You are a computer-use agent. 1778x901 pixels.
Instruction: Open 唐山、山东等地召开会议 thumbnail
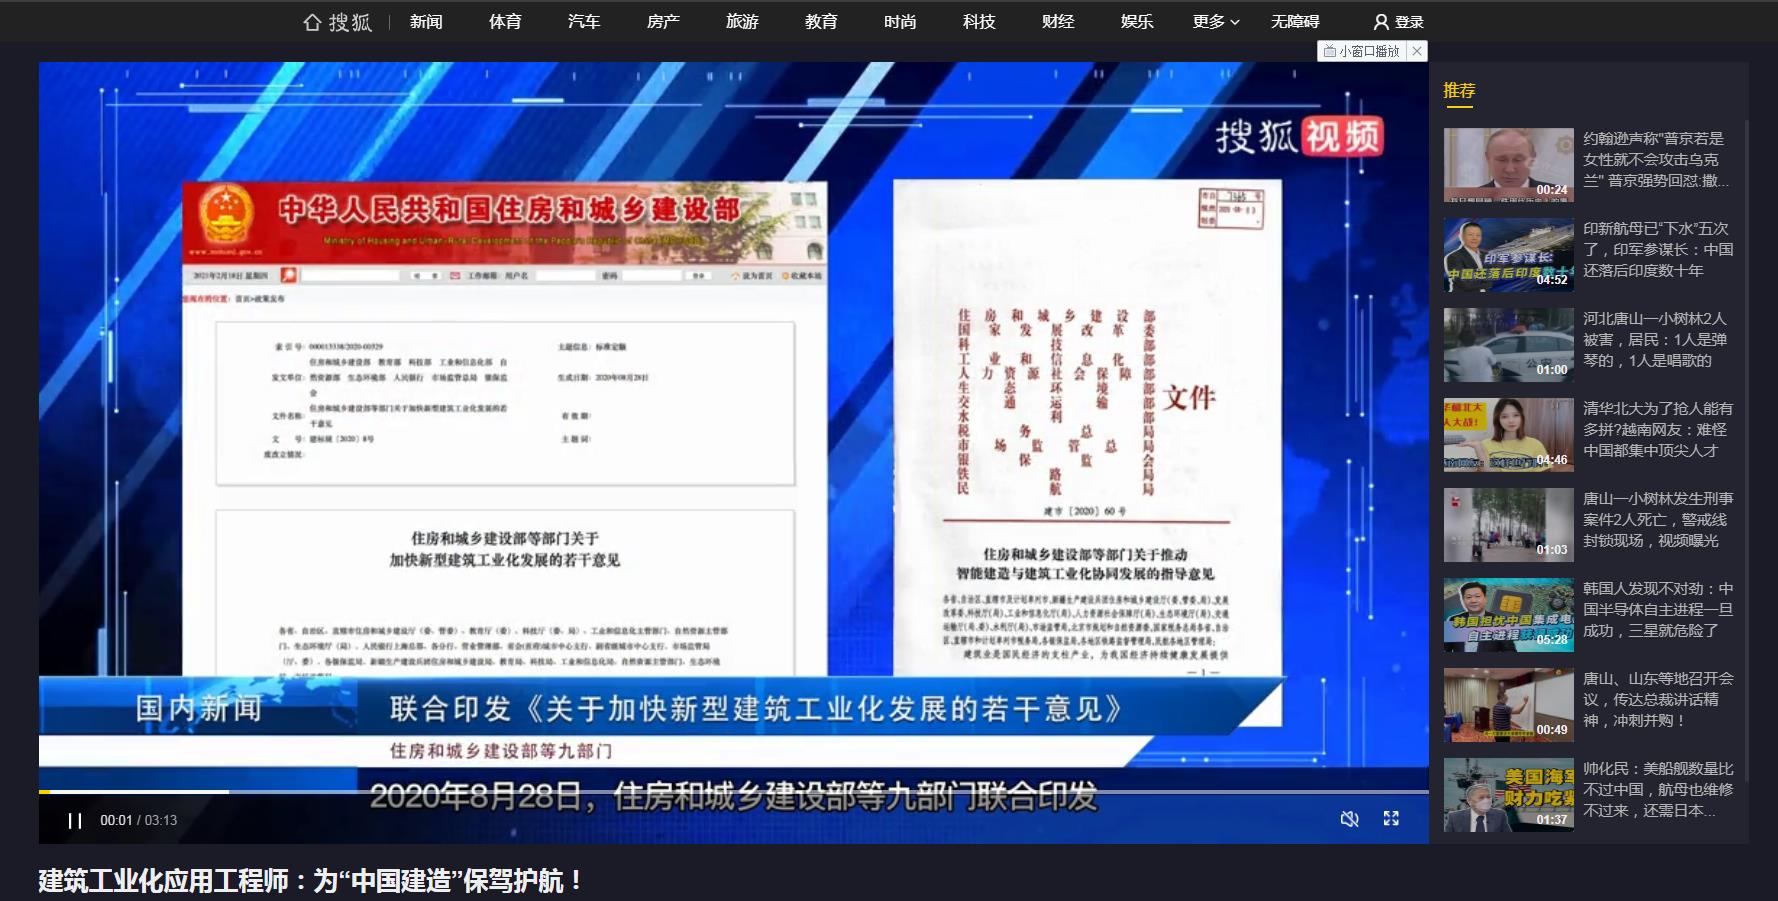[1508, 705]
